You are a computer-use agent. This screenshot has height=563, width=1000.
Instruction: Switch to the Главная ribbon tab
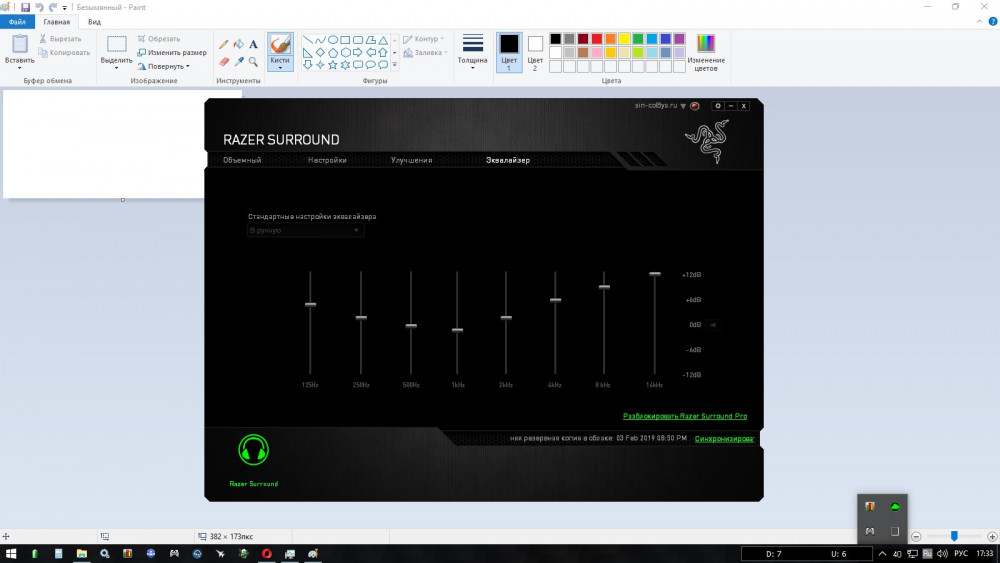[57, 22]
